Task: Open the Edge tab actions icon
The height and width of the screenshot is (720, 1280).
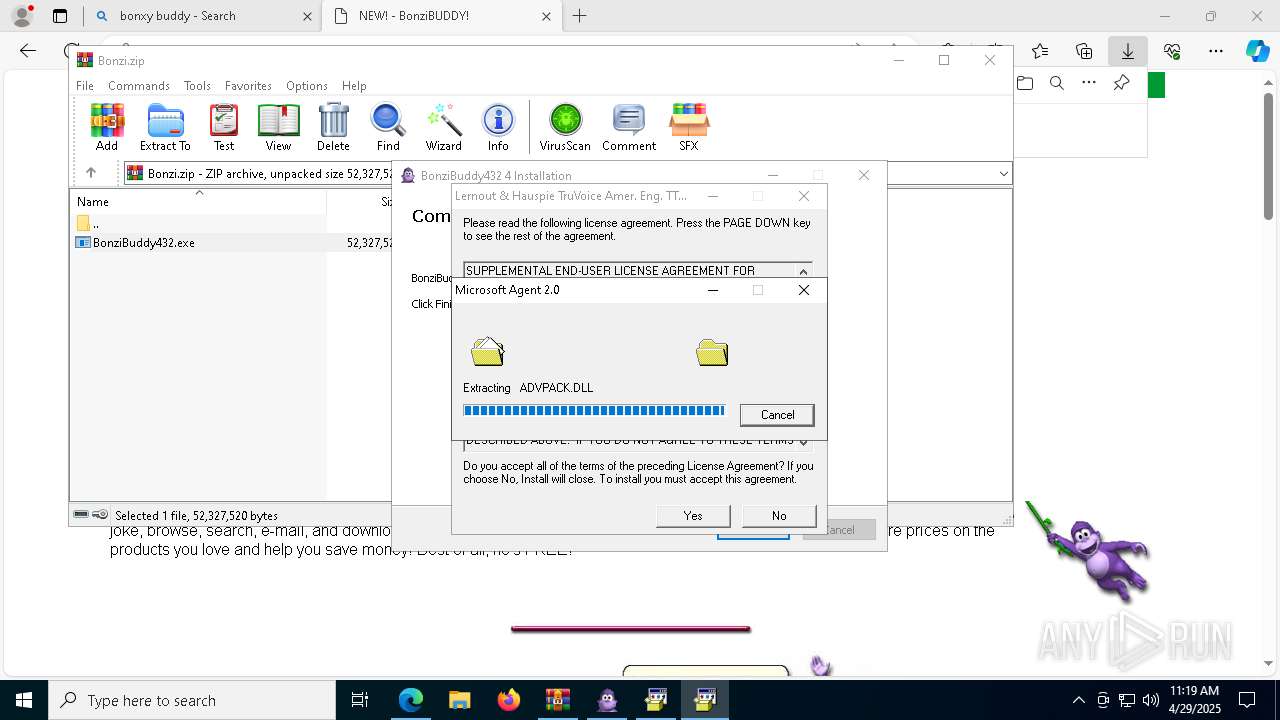Action: (x=60, y=16)
